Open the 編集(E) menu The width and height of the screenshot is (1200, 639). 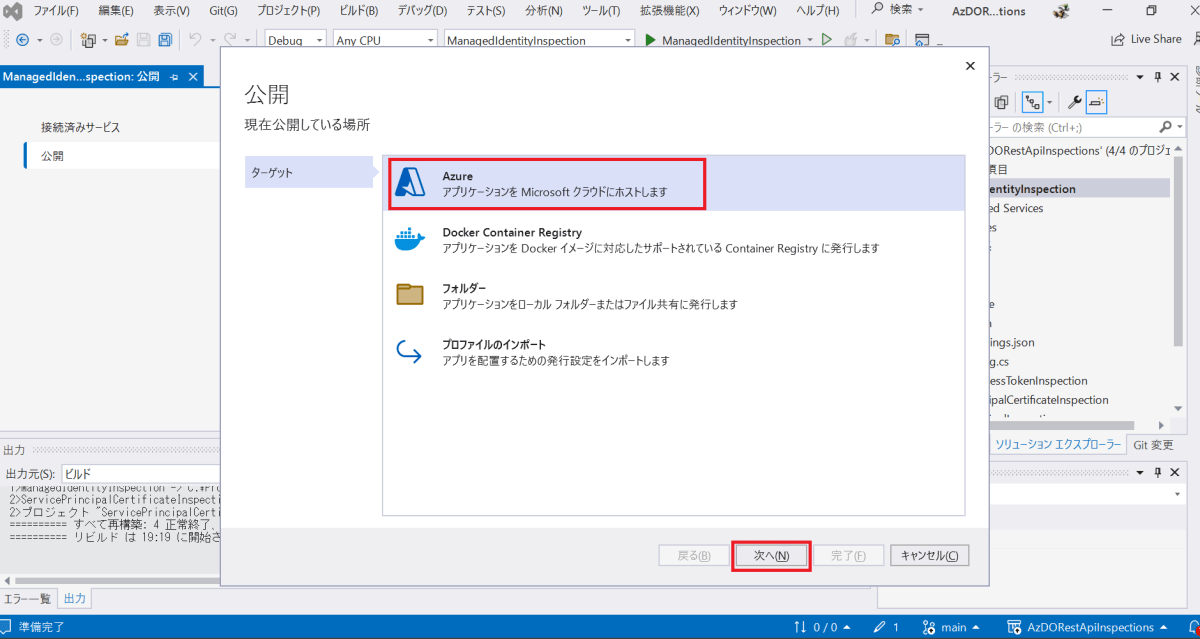116,11
